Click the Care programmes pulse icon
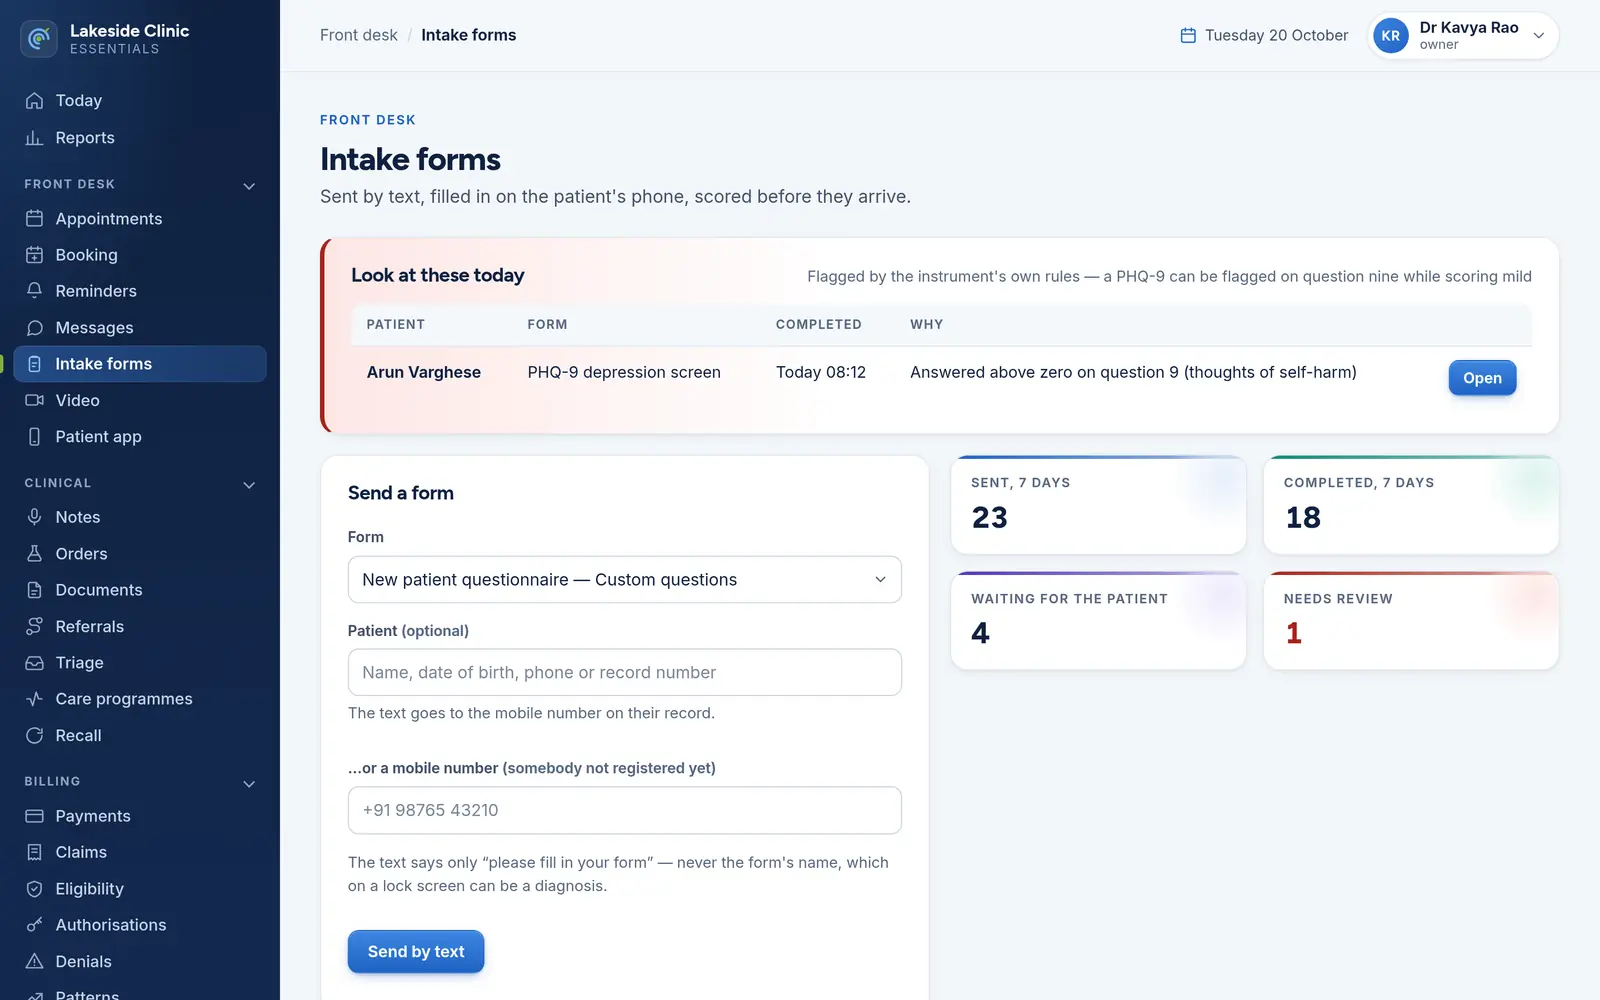 [x=34, y=699]
